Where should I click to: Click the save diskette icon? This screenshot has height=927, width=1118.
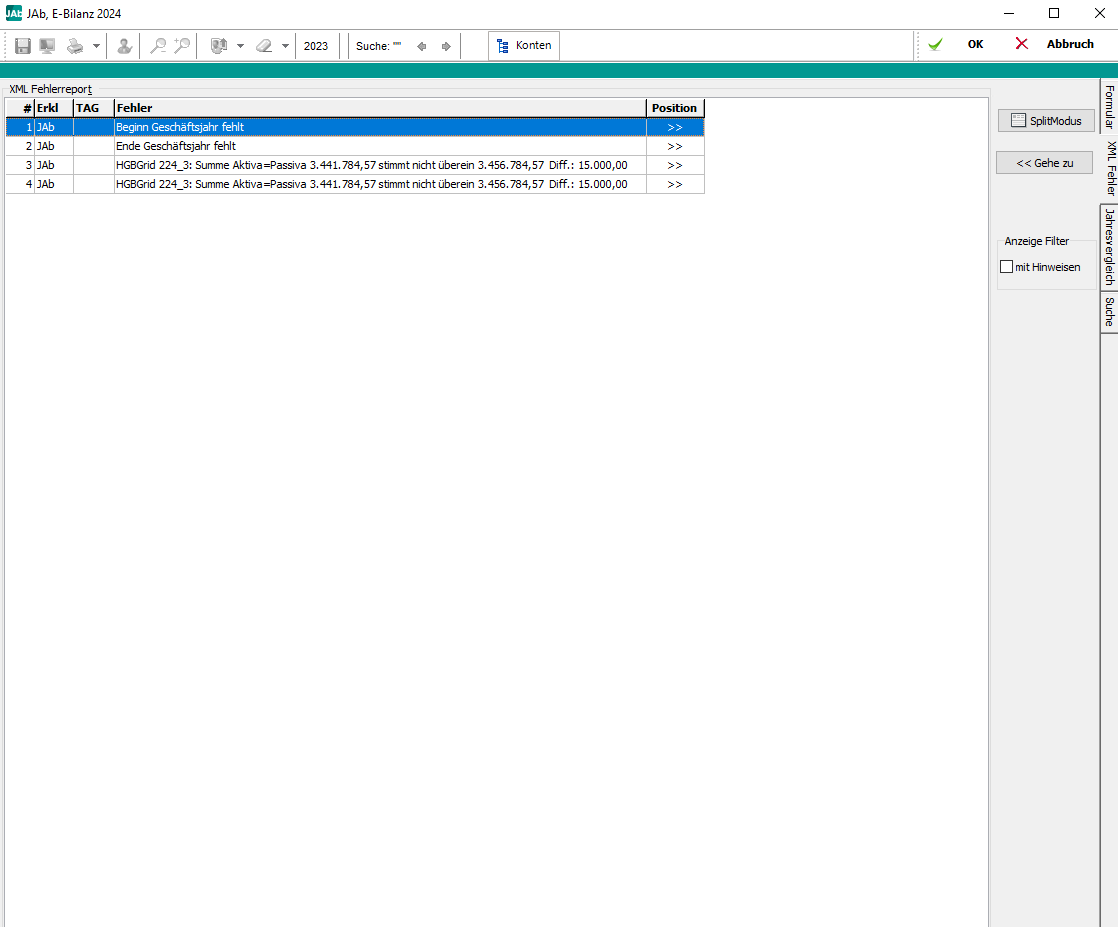22,46
